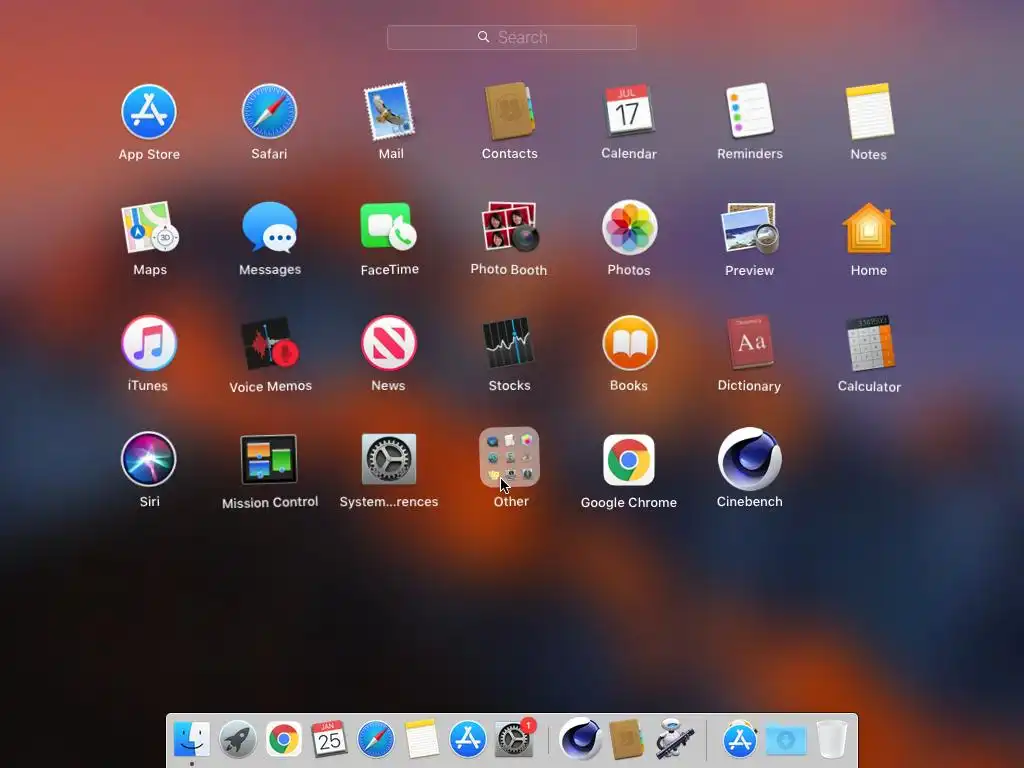
Task: Launch the Calculator app
Action: pyautogui.click(x=869, y=343)
